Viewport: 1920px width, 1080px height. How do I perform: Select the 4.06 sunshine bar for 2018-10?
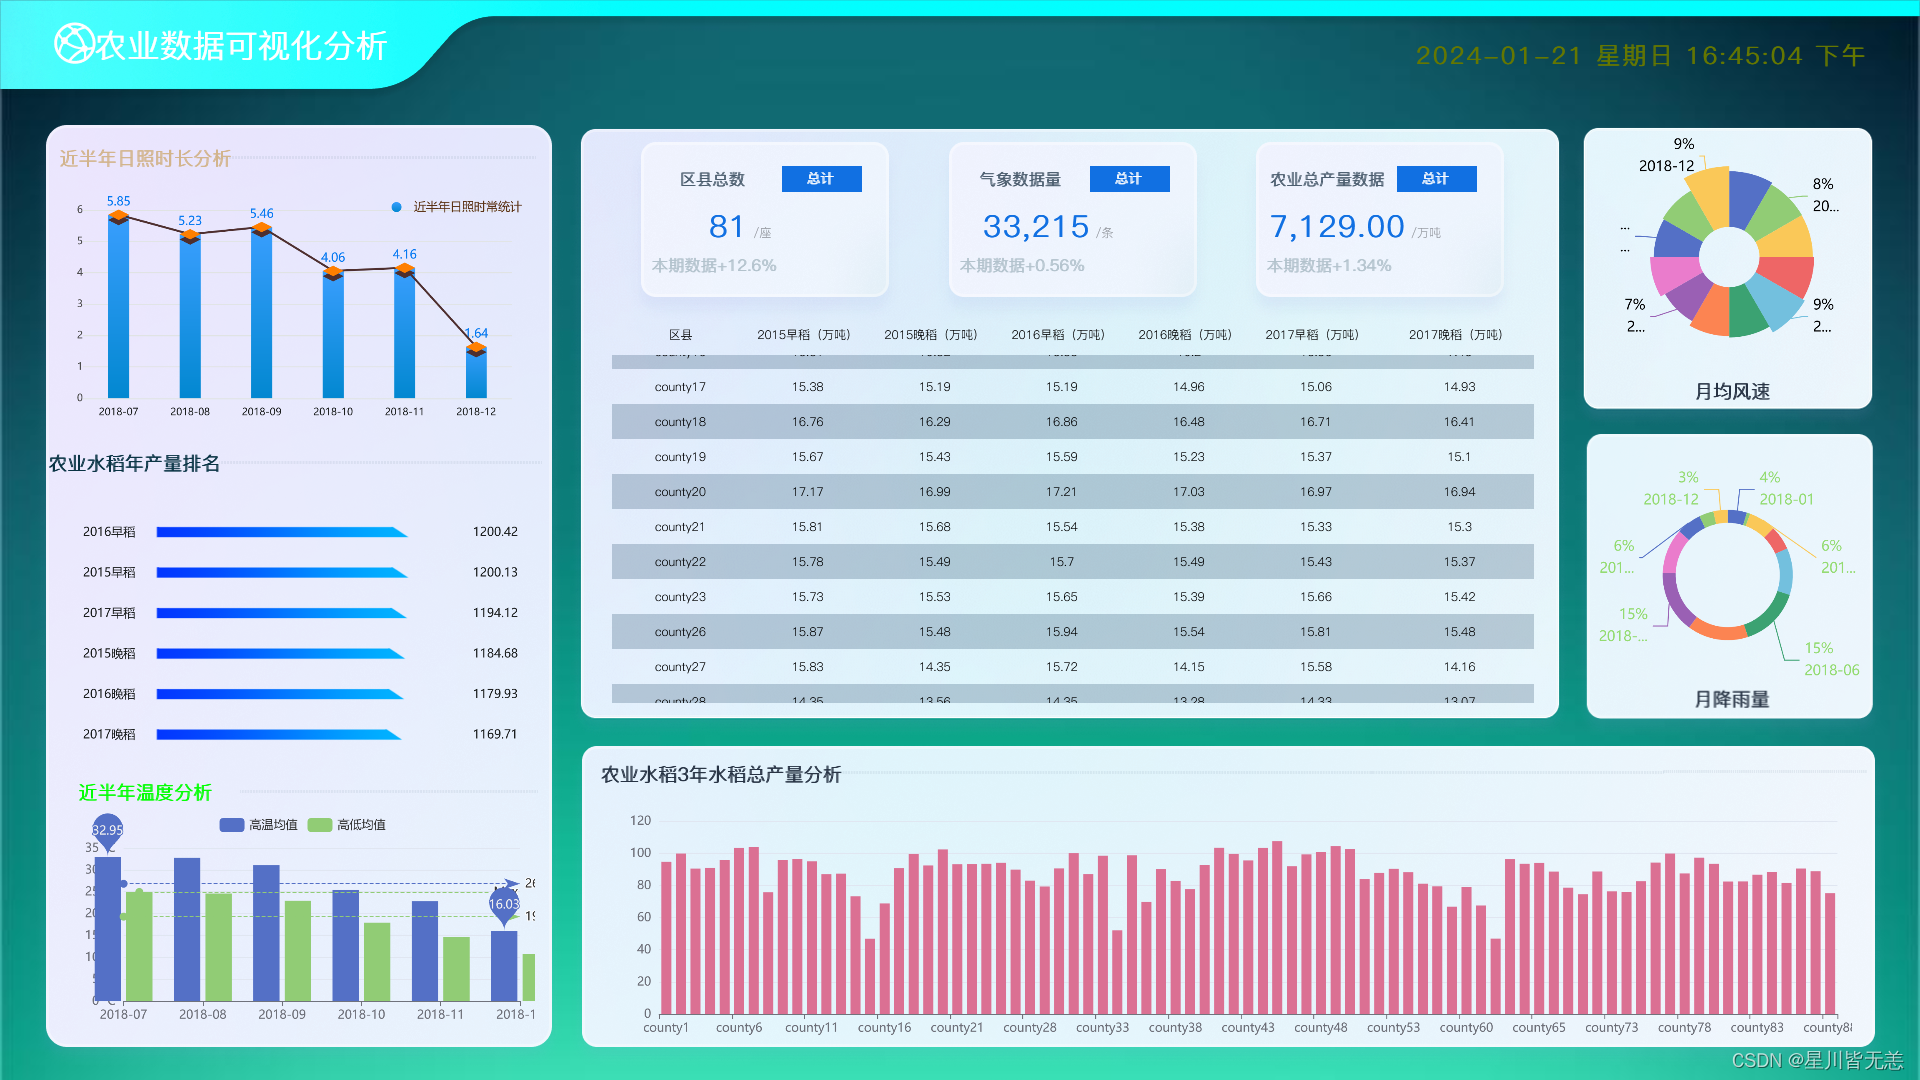tap(333, 335)
